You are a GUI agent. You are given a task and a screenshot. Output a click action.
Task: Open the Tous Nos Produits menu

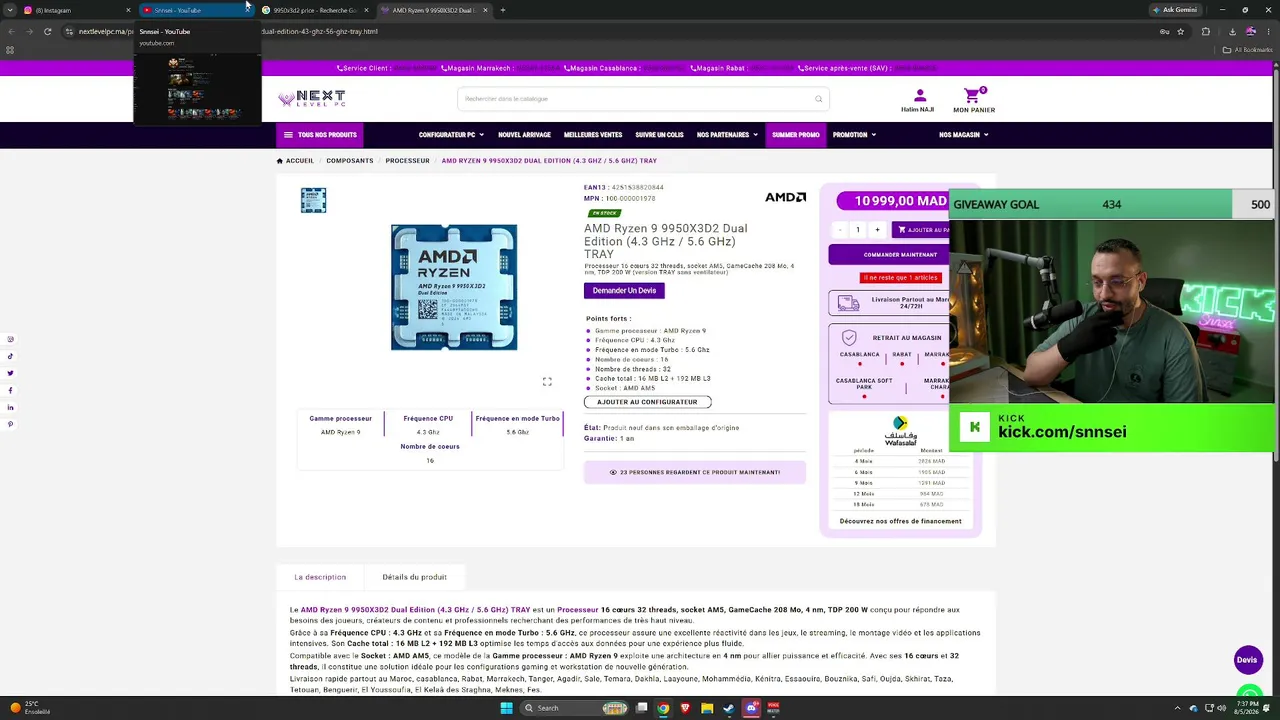320,135
